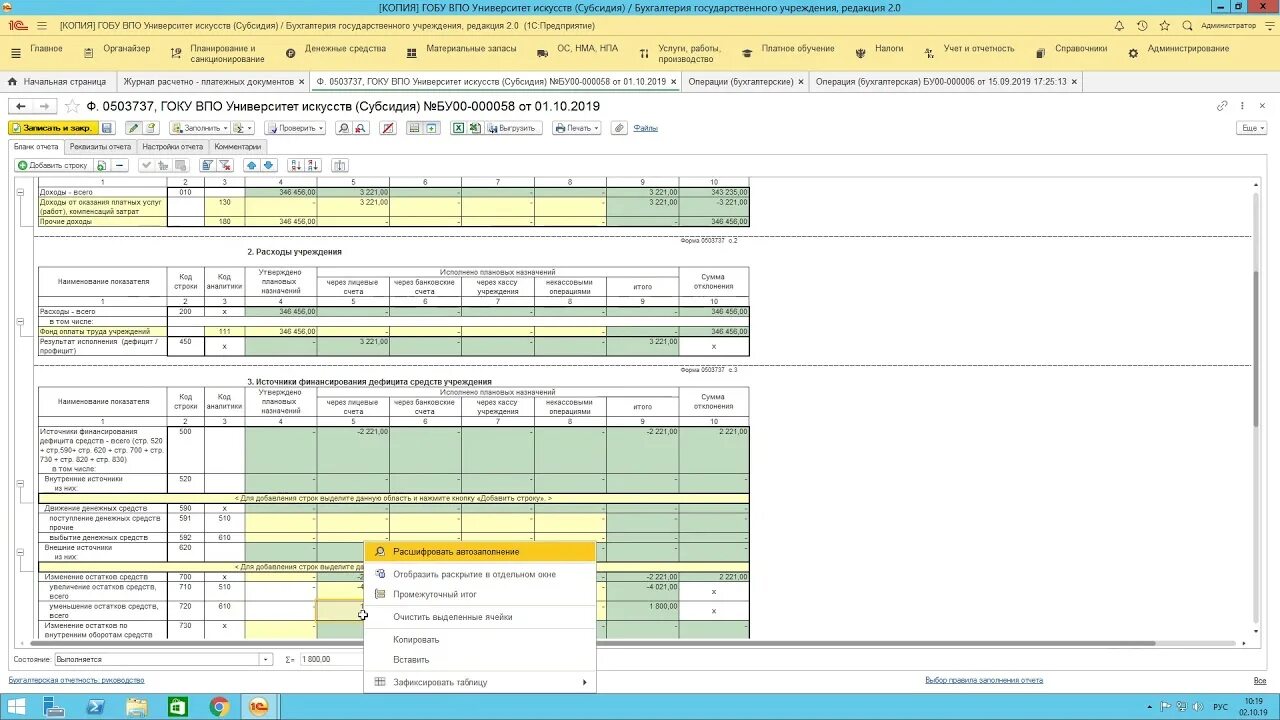
Task: Click the three-dot document menu icon
Action: coord(1242,105)
